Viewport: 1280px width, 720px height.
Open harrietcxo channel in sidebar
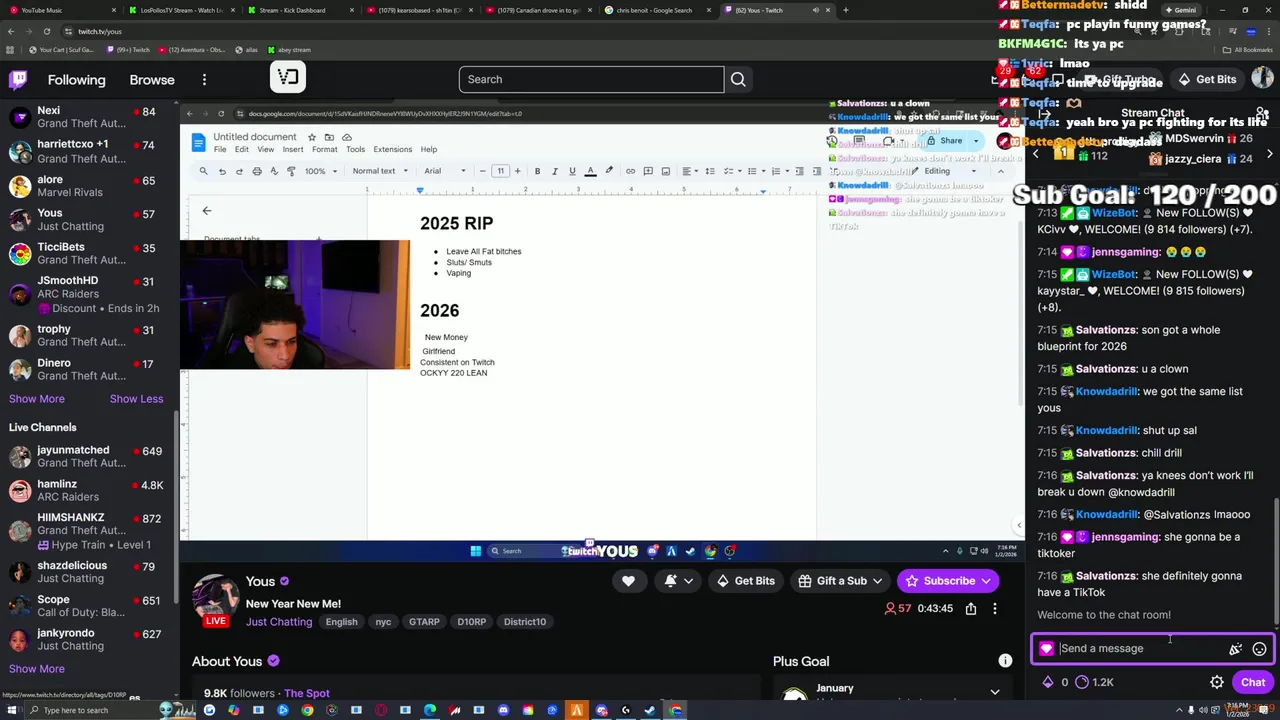[x=88, y=151]
